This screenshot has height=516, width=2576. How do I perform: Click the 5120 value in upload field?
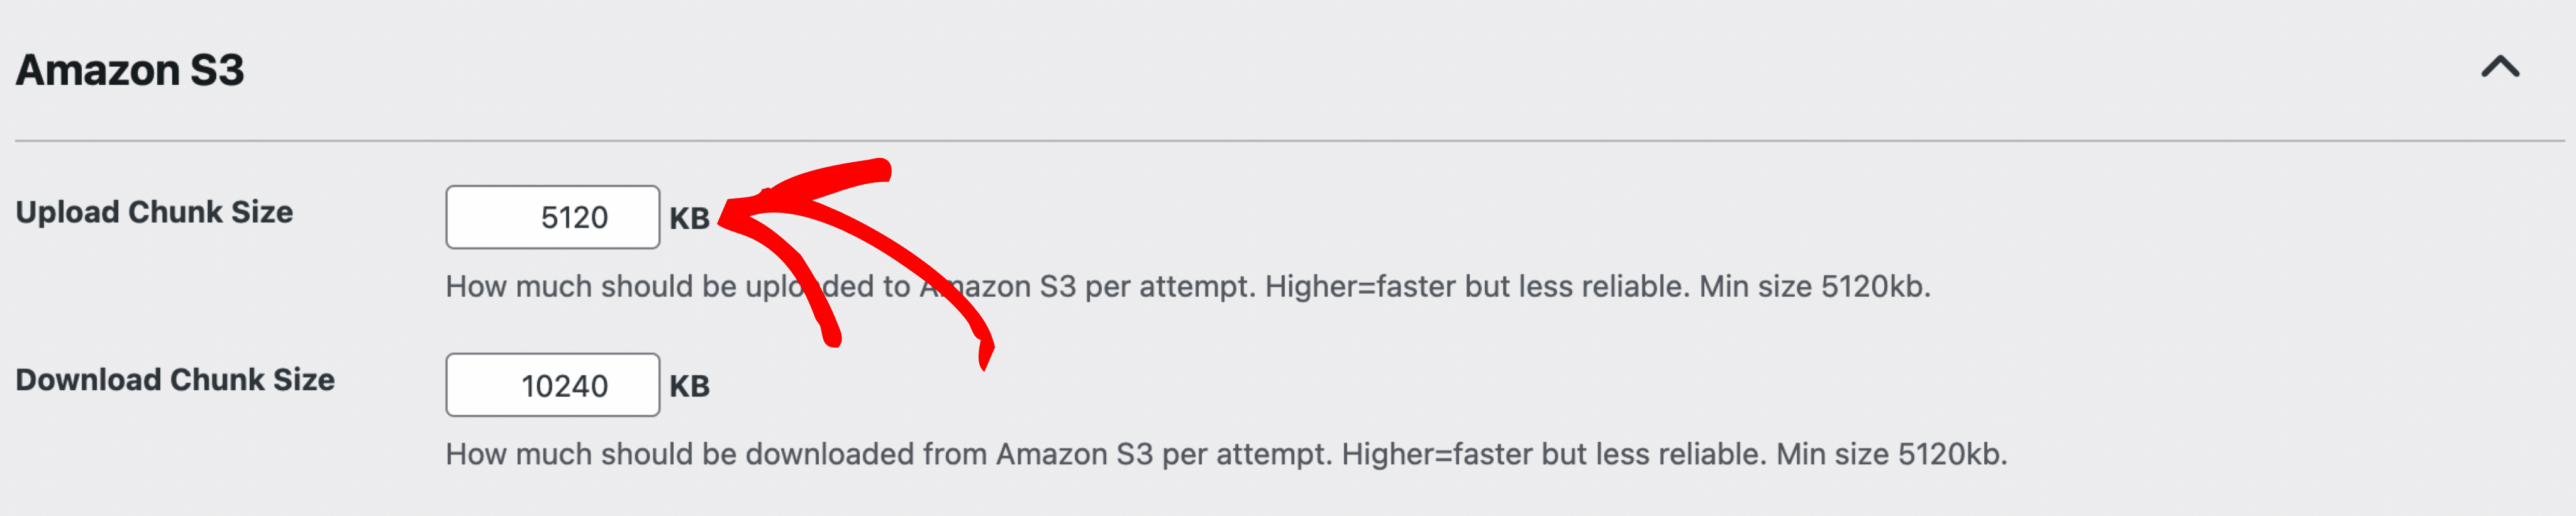pos(574,218)
